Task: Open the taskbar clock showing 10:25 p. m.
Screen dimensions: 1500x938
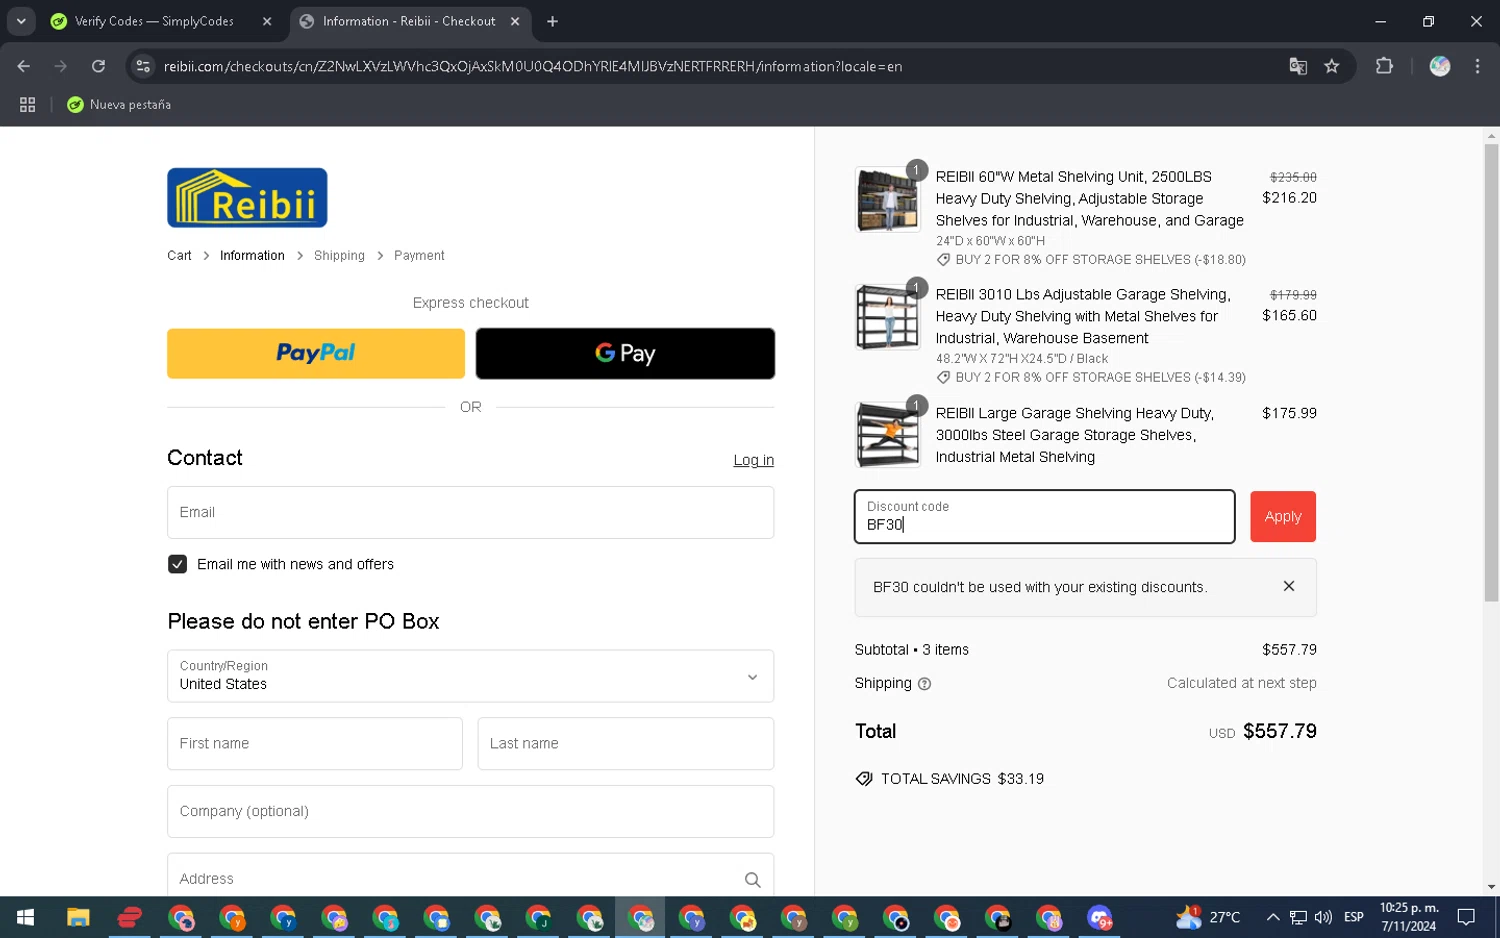Action: [1409, 917]
